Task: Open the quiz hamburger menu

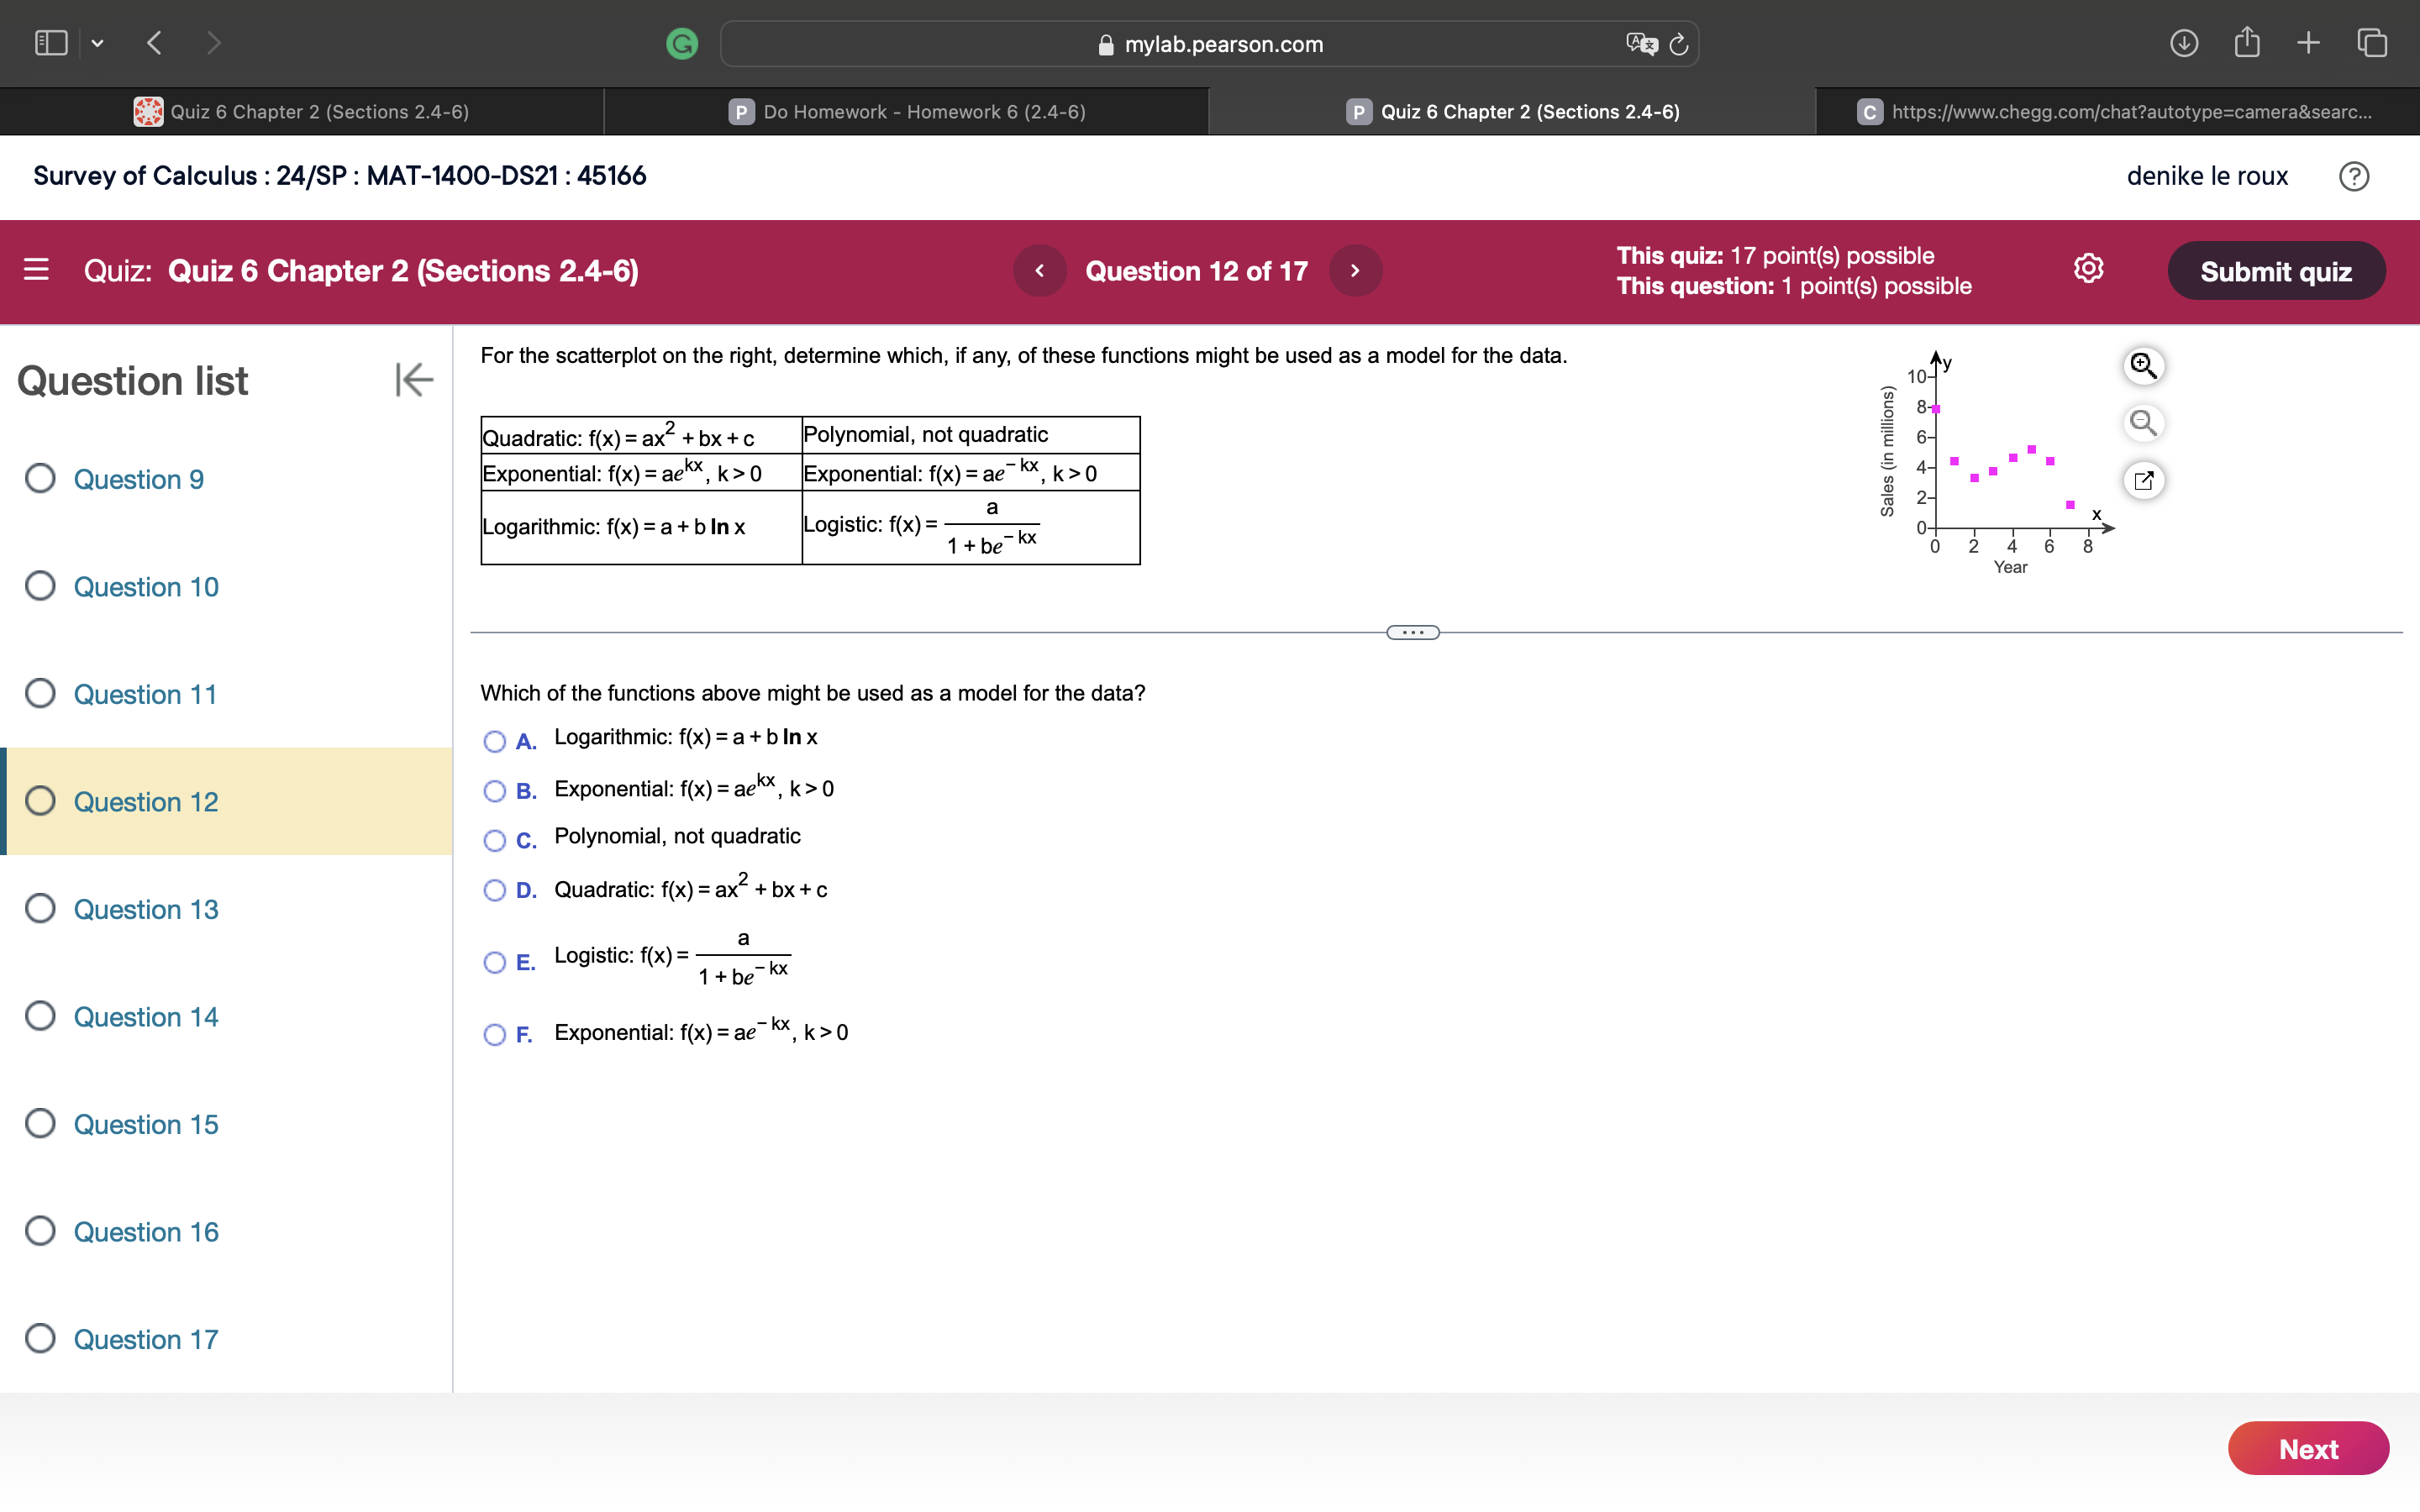Action: pyautogui.click(x=36, y=270)
